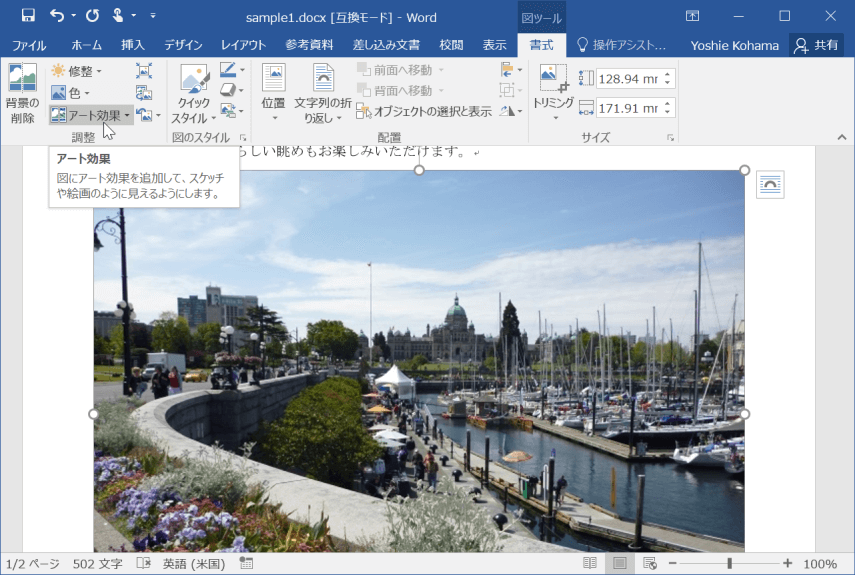The image size is (855, 575).
Task: Click the compress pictures icon
Action: (144, 71)
